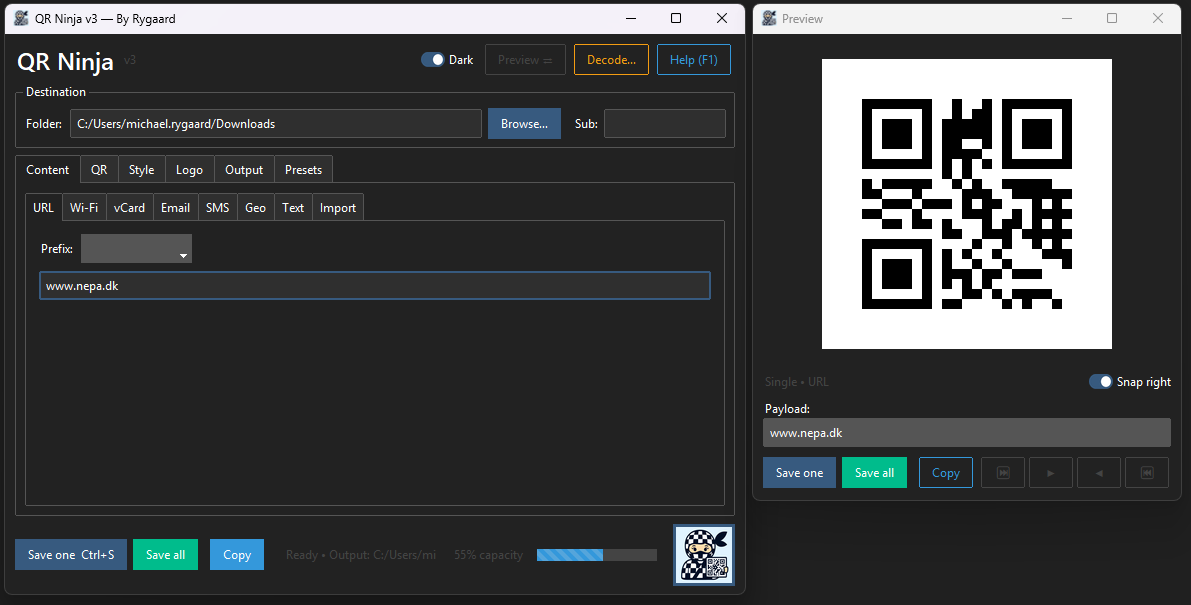Open the Presets tab

pyautogui.click(x=303, y=170)
